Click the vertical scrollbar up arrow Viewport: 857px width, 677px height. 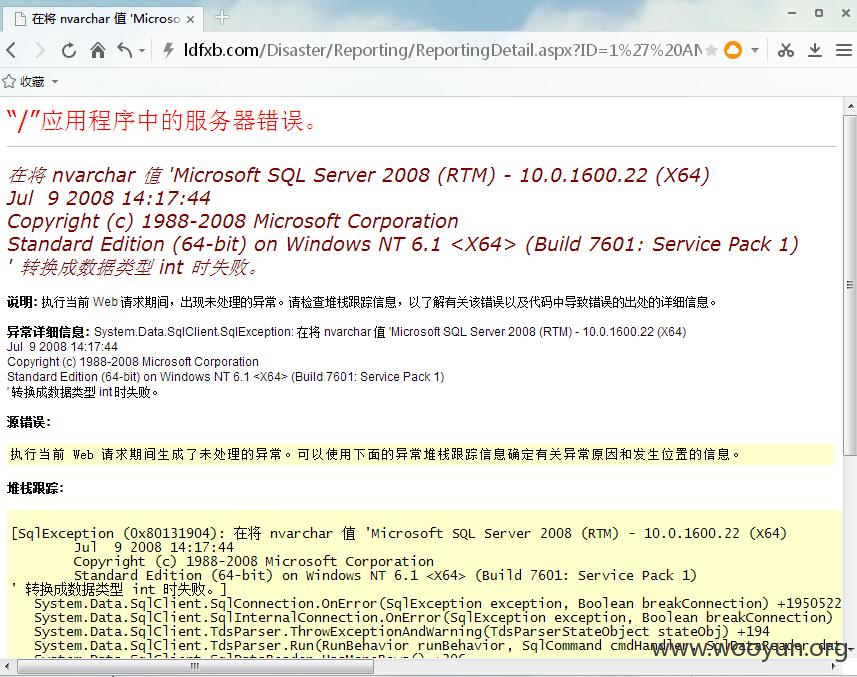point(850,106)
